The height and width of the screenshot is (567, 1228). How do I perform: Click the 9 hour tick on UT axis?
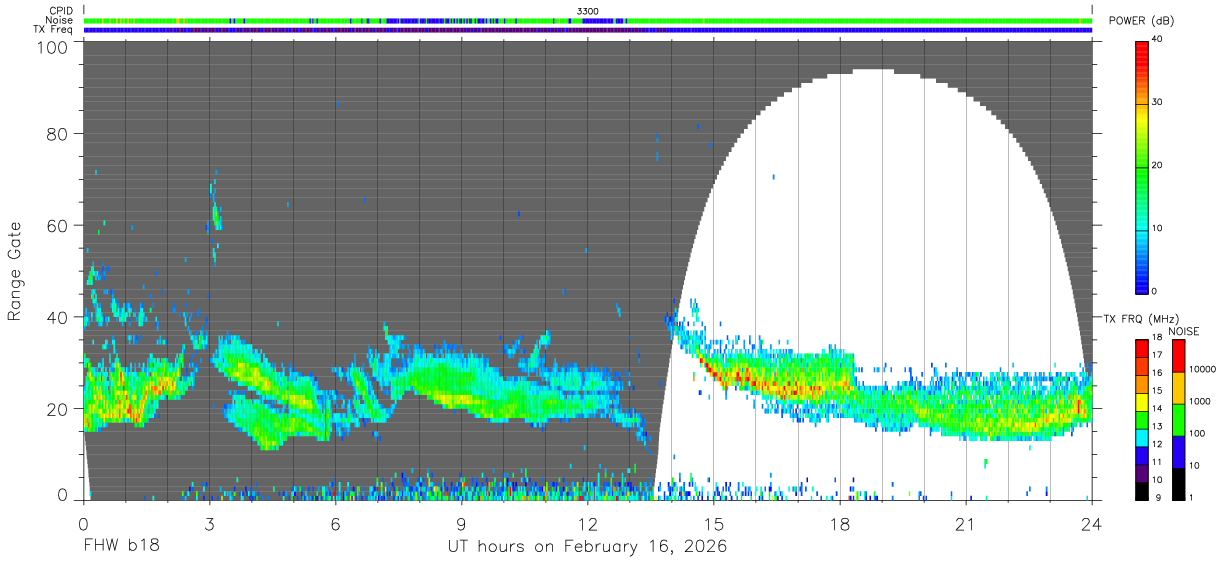coord(462,523)
